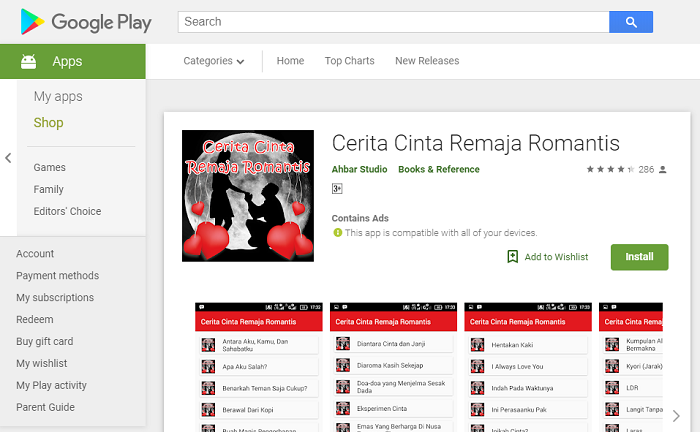Image resolution: width=700 pixels, height=432 pixels.
Task: Open the screenshot listing Kyori (Jarak)
Action: pos(631,367)
